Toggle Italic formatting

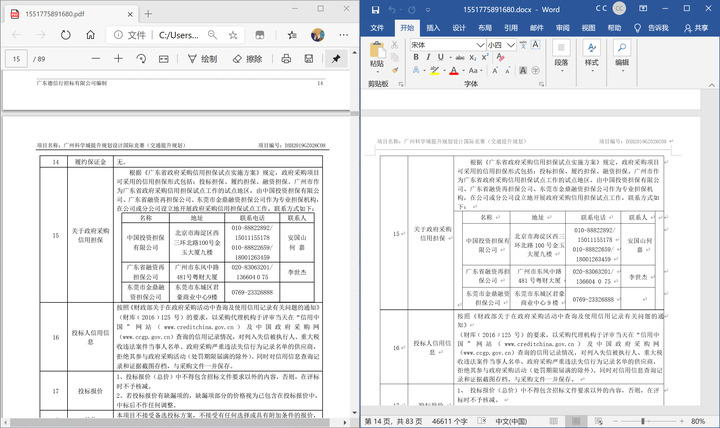(x=428, y=57)
